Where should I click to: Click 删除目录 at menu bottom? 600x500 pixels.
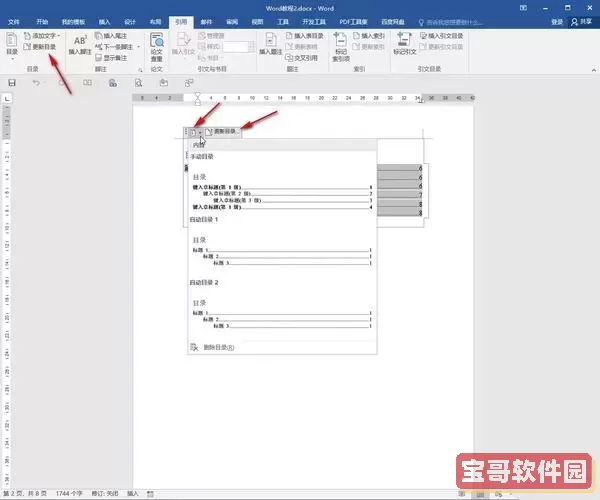[282, 347]
